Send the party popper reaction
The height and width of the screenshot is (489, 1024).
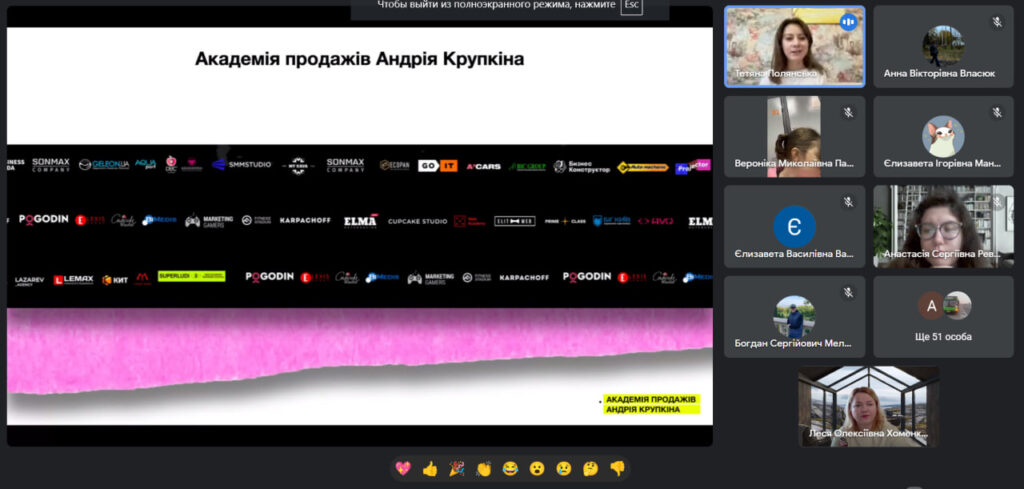pos(457,468)
